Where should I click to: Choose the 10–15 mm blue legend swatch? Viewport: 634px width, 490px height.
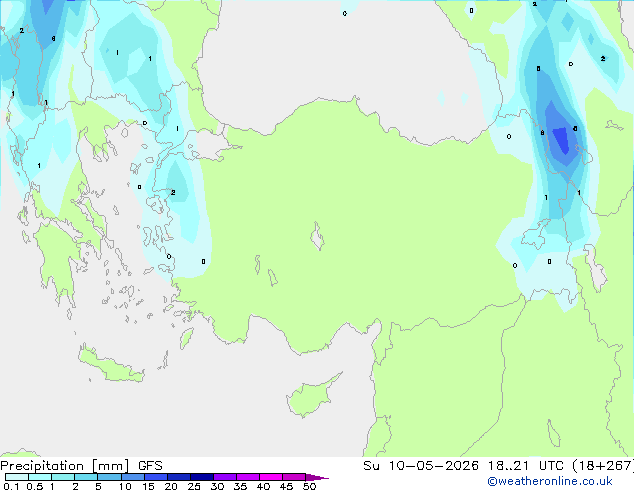click(x=133, y=477)
